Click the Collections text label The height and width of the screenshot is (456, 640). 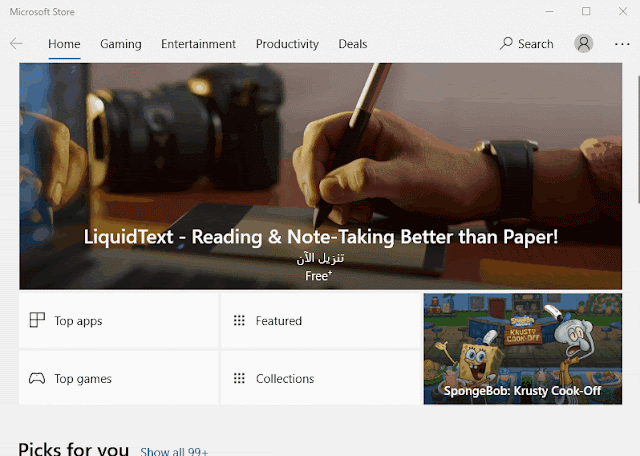(285, 379)
